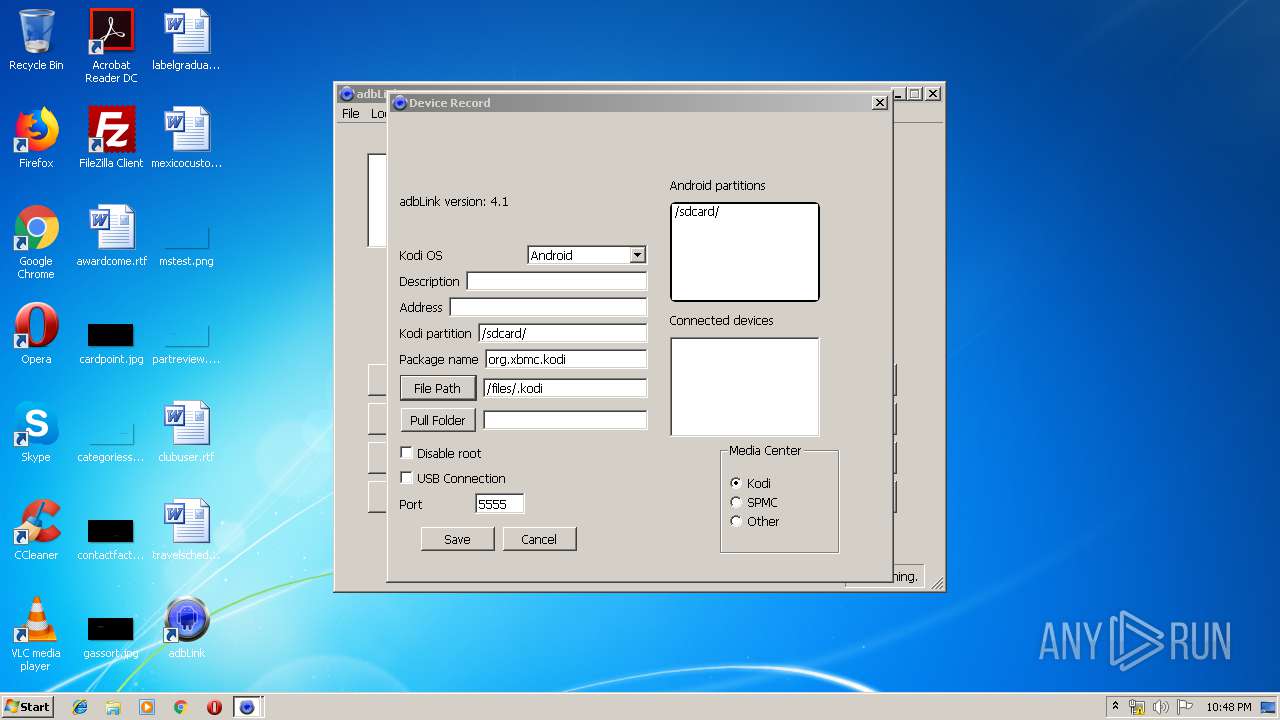Open mstest.png file icon
This screenshot has width=1280, height=720.
(x=186, y=246)
